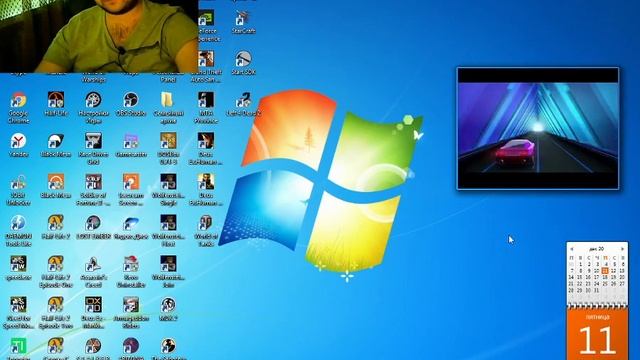This screenshot has width=640, height=360.
Task: Select day 31 in the calendar gadget
Action: point(596,290)
